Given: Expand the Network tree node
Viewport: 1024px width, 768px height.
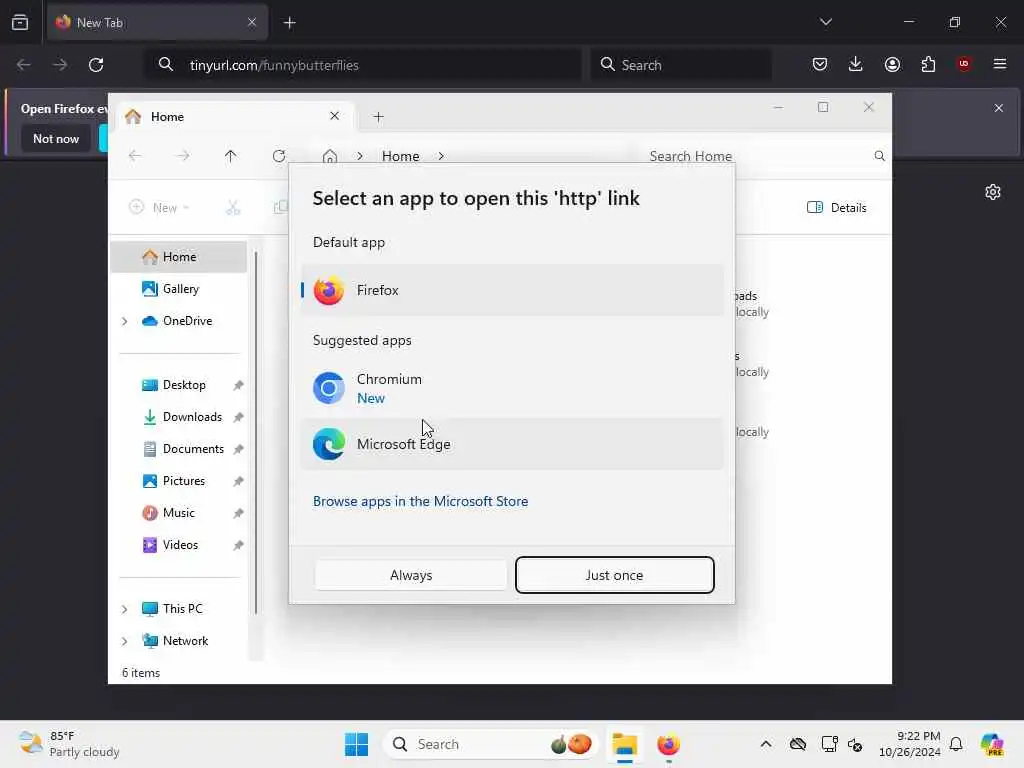Looking at the screenshot, I should point(125,641).
